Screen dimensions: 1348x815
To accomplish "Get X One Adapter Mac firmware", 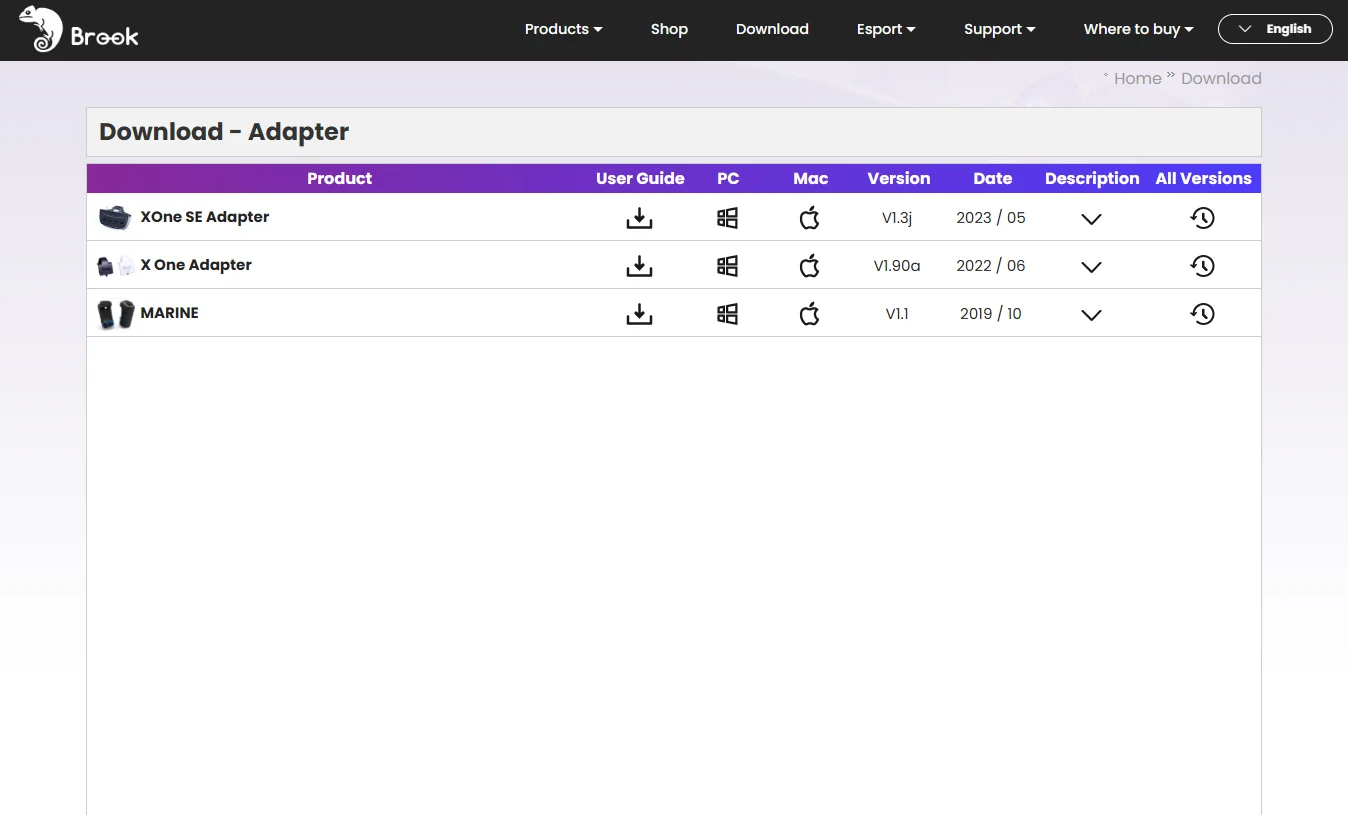I will click(810, 265).
